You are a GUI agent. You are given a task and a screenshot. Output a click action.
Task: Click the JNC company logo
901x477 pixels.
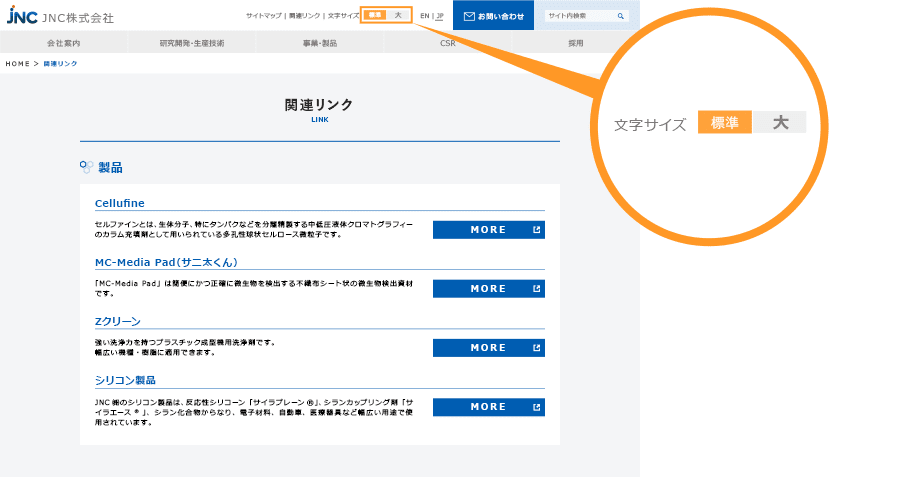(x=60, y=16)
